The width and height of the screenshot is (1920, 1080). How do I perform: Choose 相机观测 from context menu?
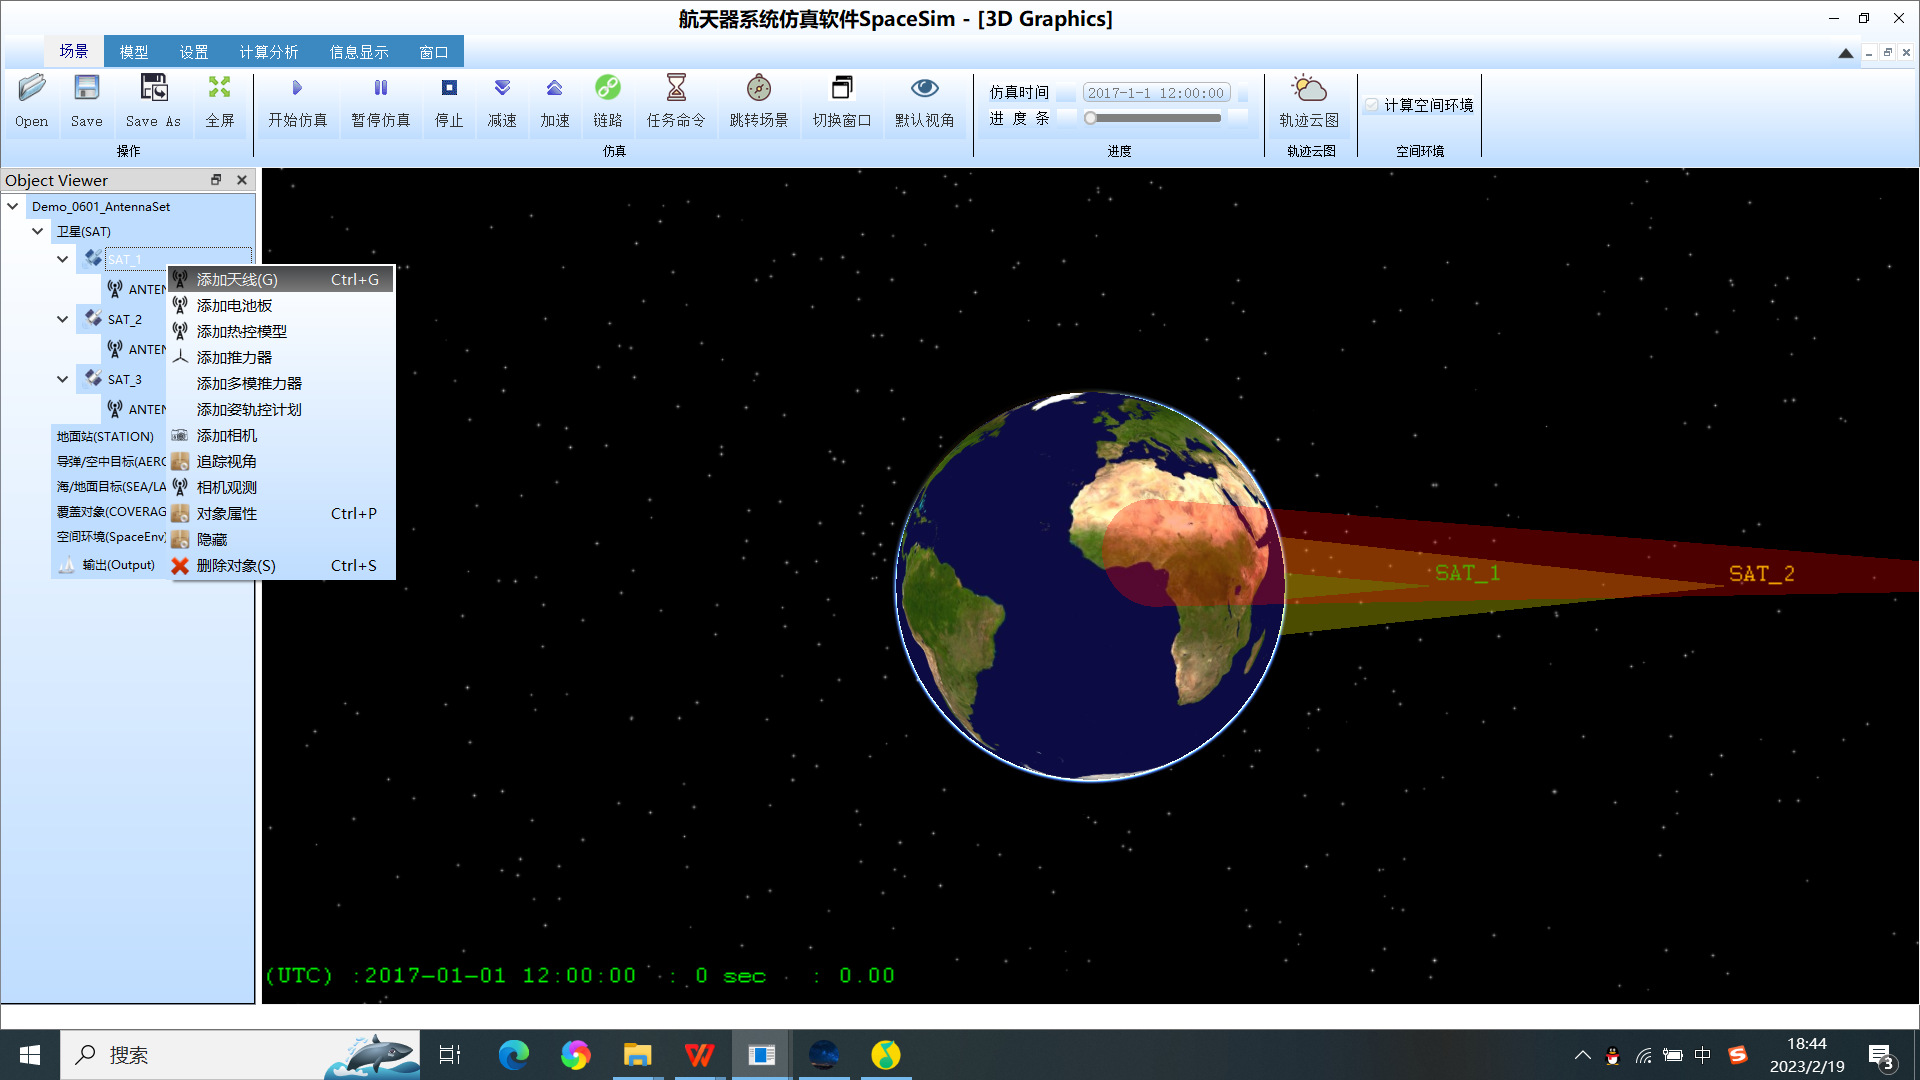282,487
